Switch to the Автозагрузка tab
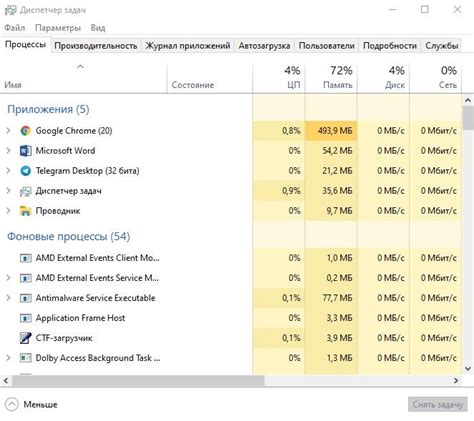474x421 pixels. point(264,46)
